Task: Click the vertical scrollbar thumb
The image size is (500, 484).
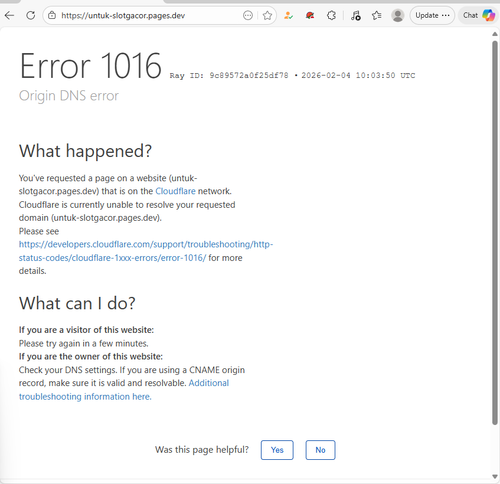Action: tap(495, 233)
